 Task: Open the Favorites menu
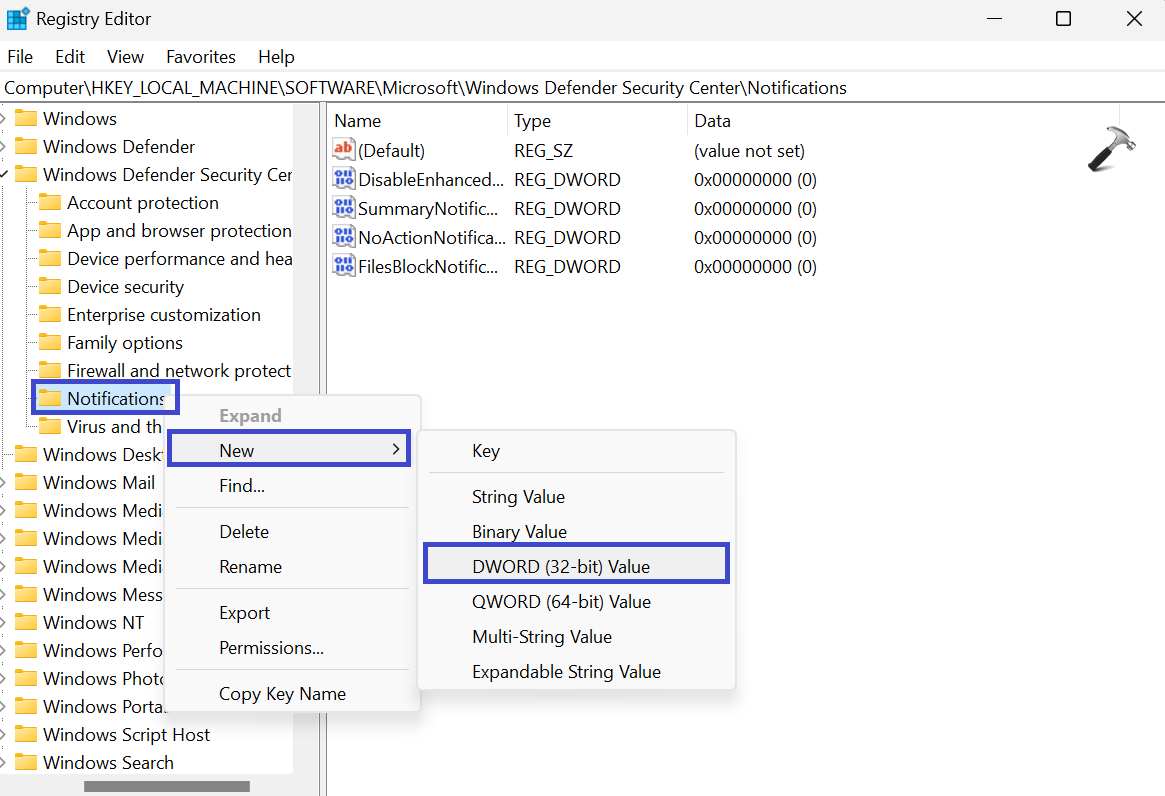click(201, 57)
